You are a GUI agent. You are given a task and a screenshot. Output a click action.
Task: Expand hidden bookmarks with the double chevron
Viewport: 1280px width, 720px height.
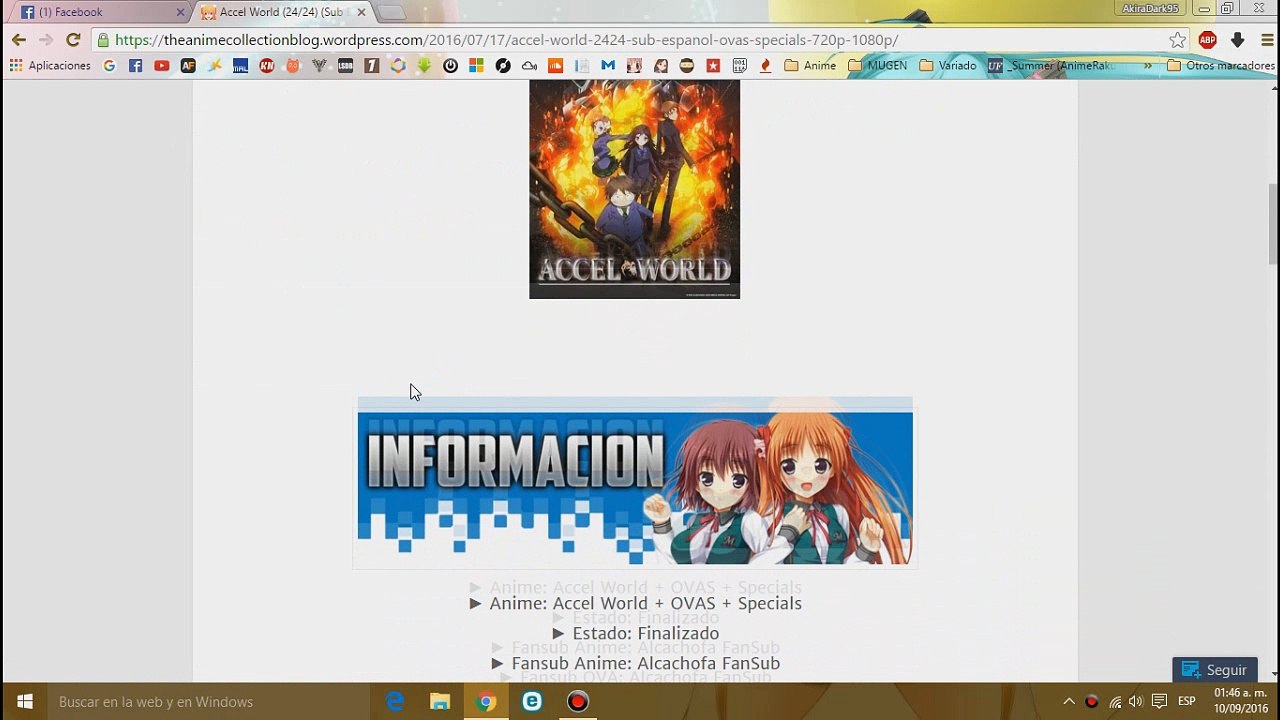[1147, 66]
